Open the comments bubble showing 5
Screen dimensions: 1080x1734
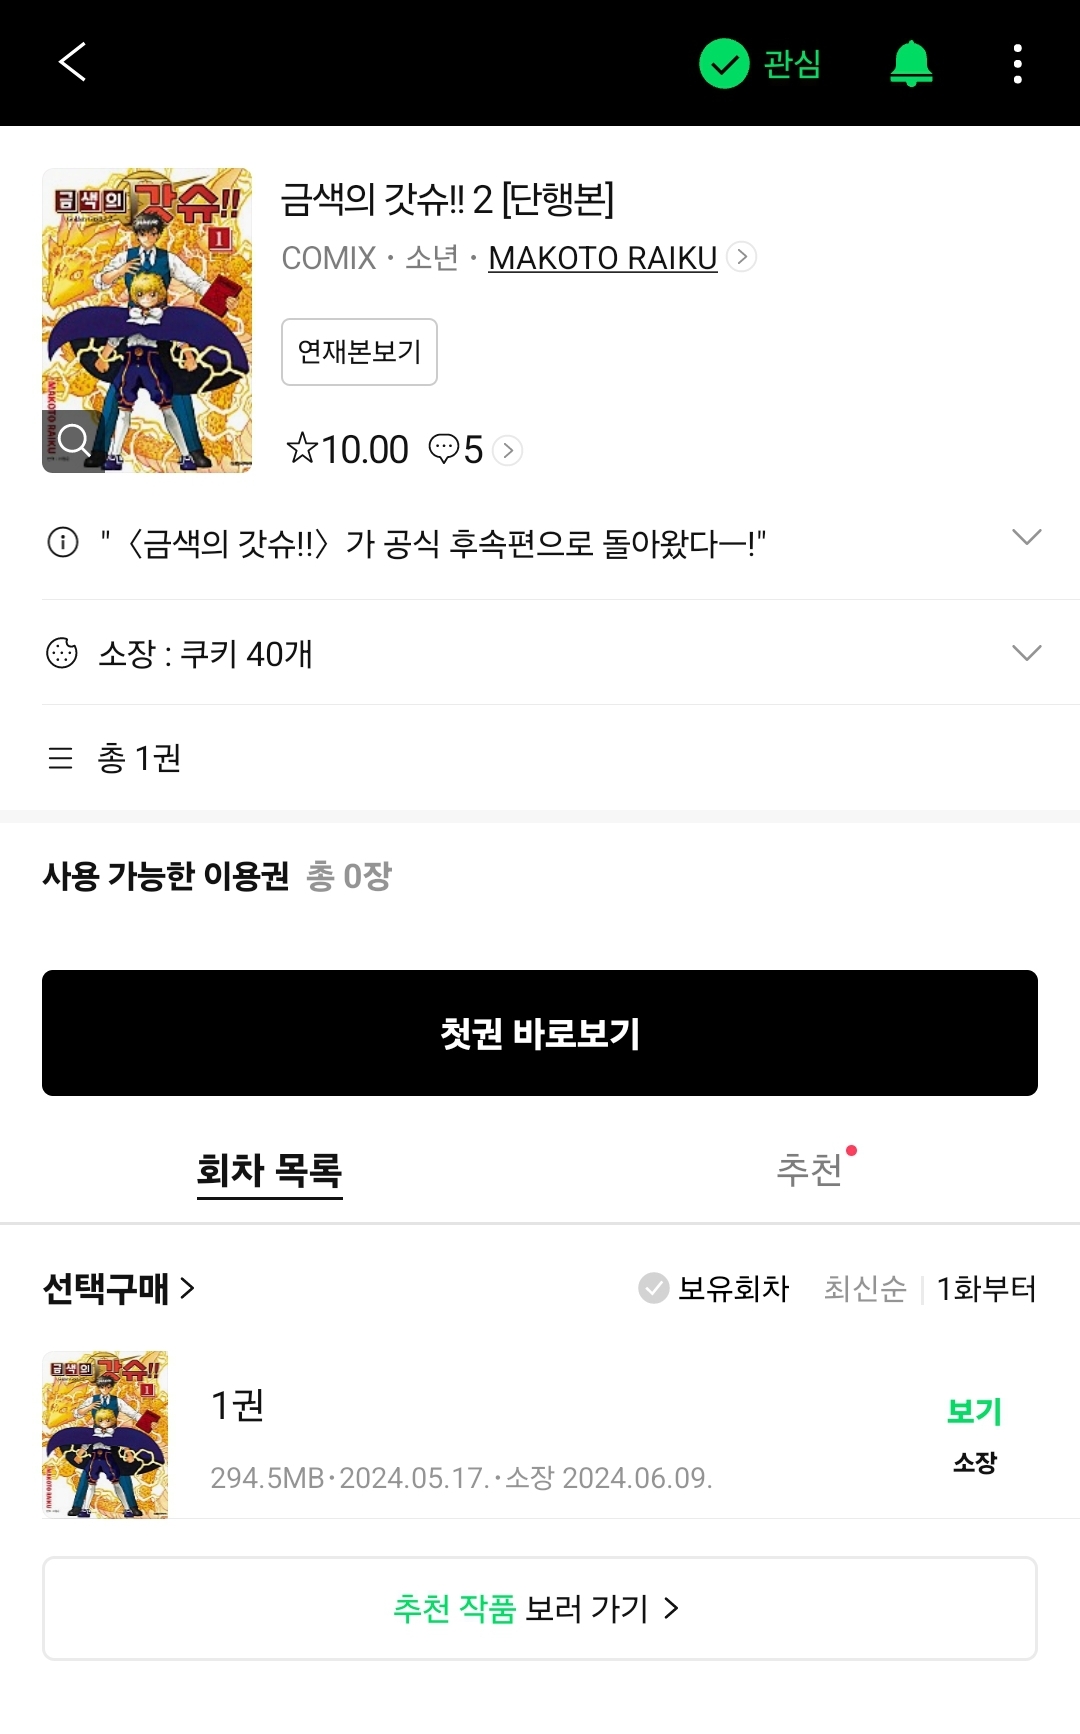(x=458, y=450)
